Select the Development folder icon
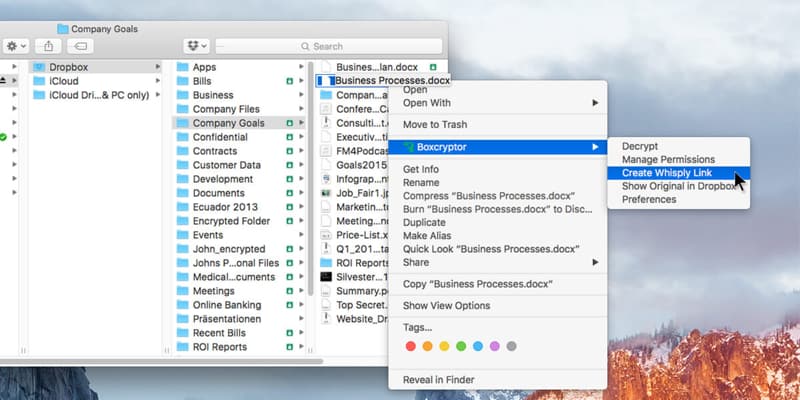 pos(183,179)
